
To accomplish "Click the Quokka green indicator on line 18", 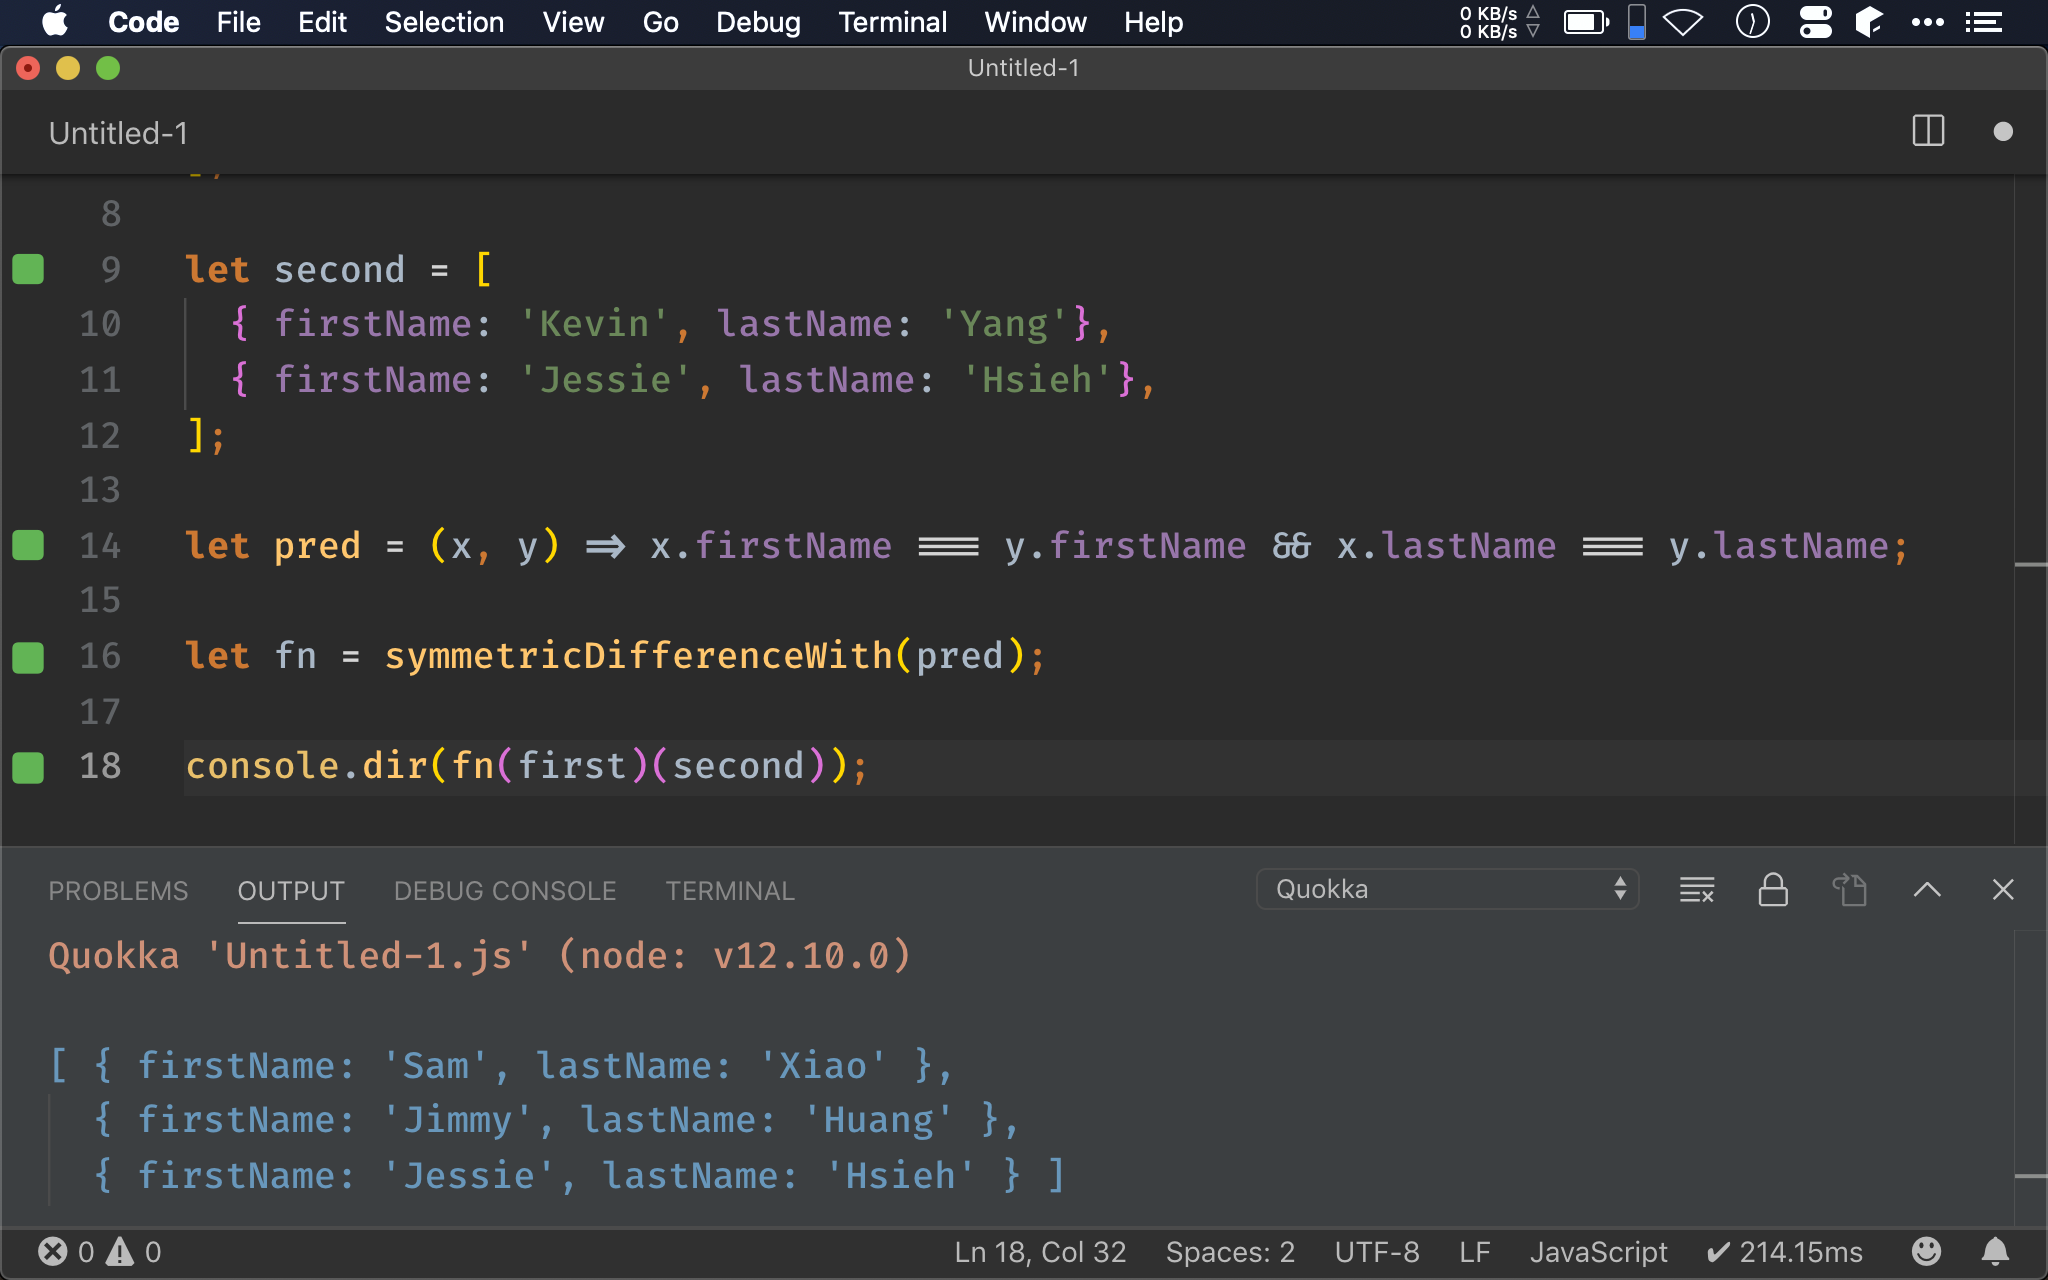I will (x=28, y=767).
